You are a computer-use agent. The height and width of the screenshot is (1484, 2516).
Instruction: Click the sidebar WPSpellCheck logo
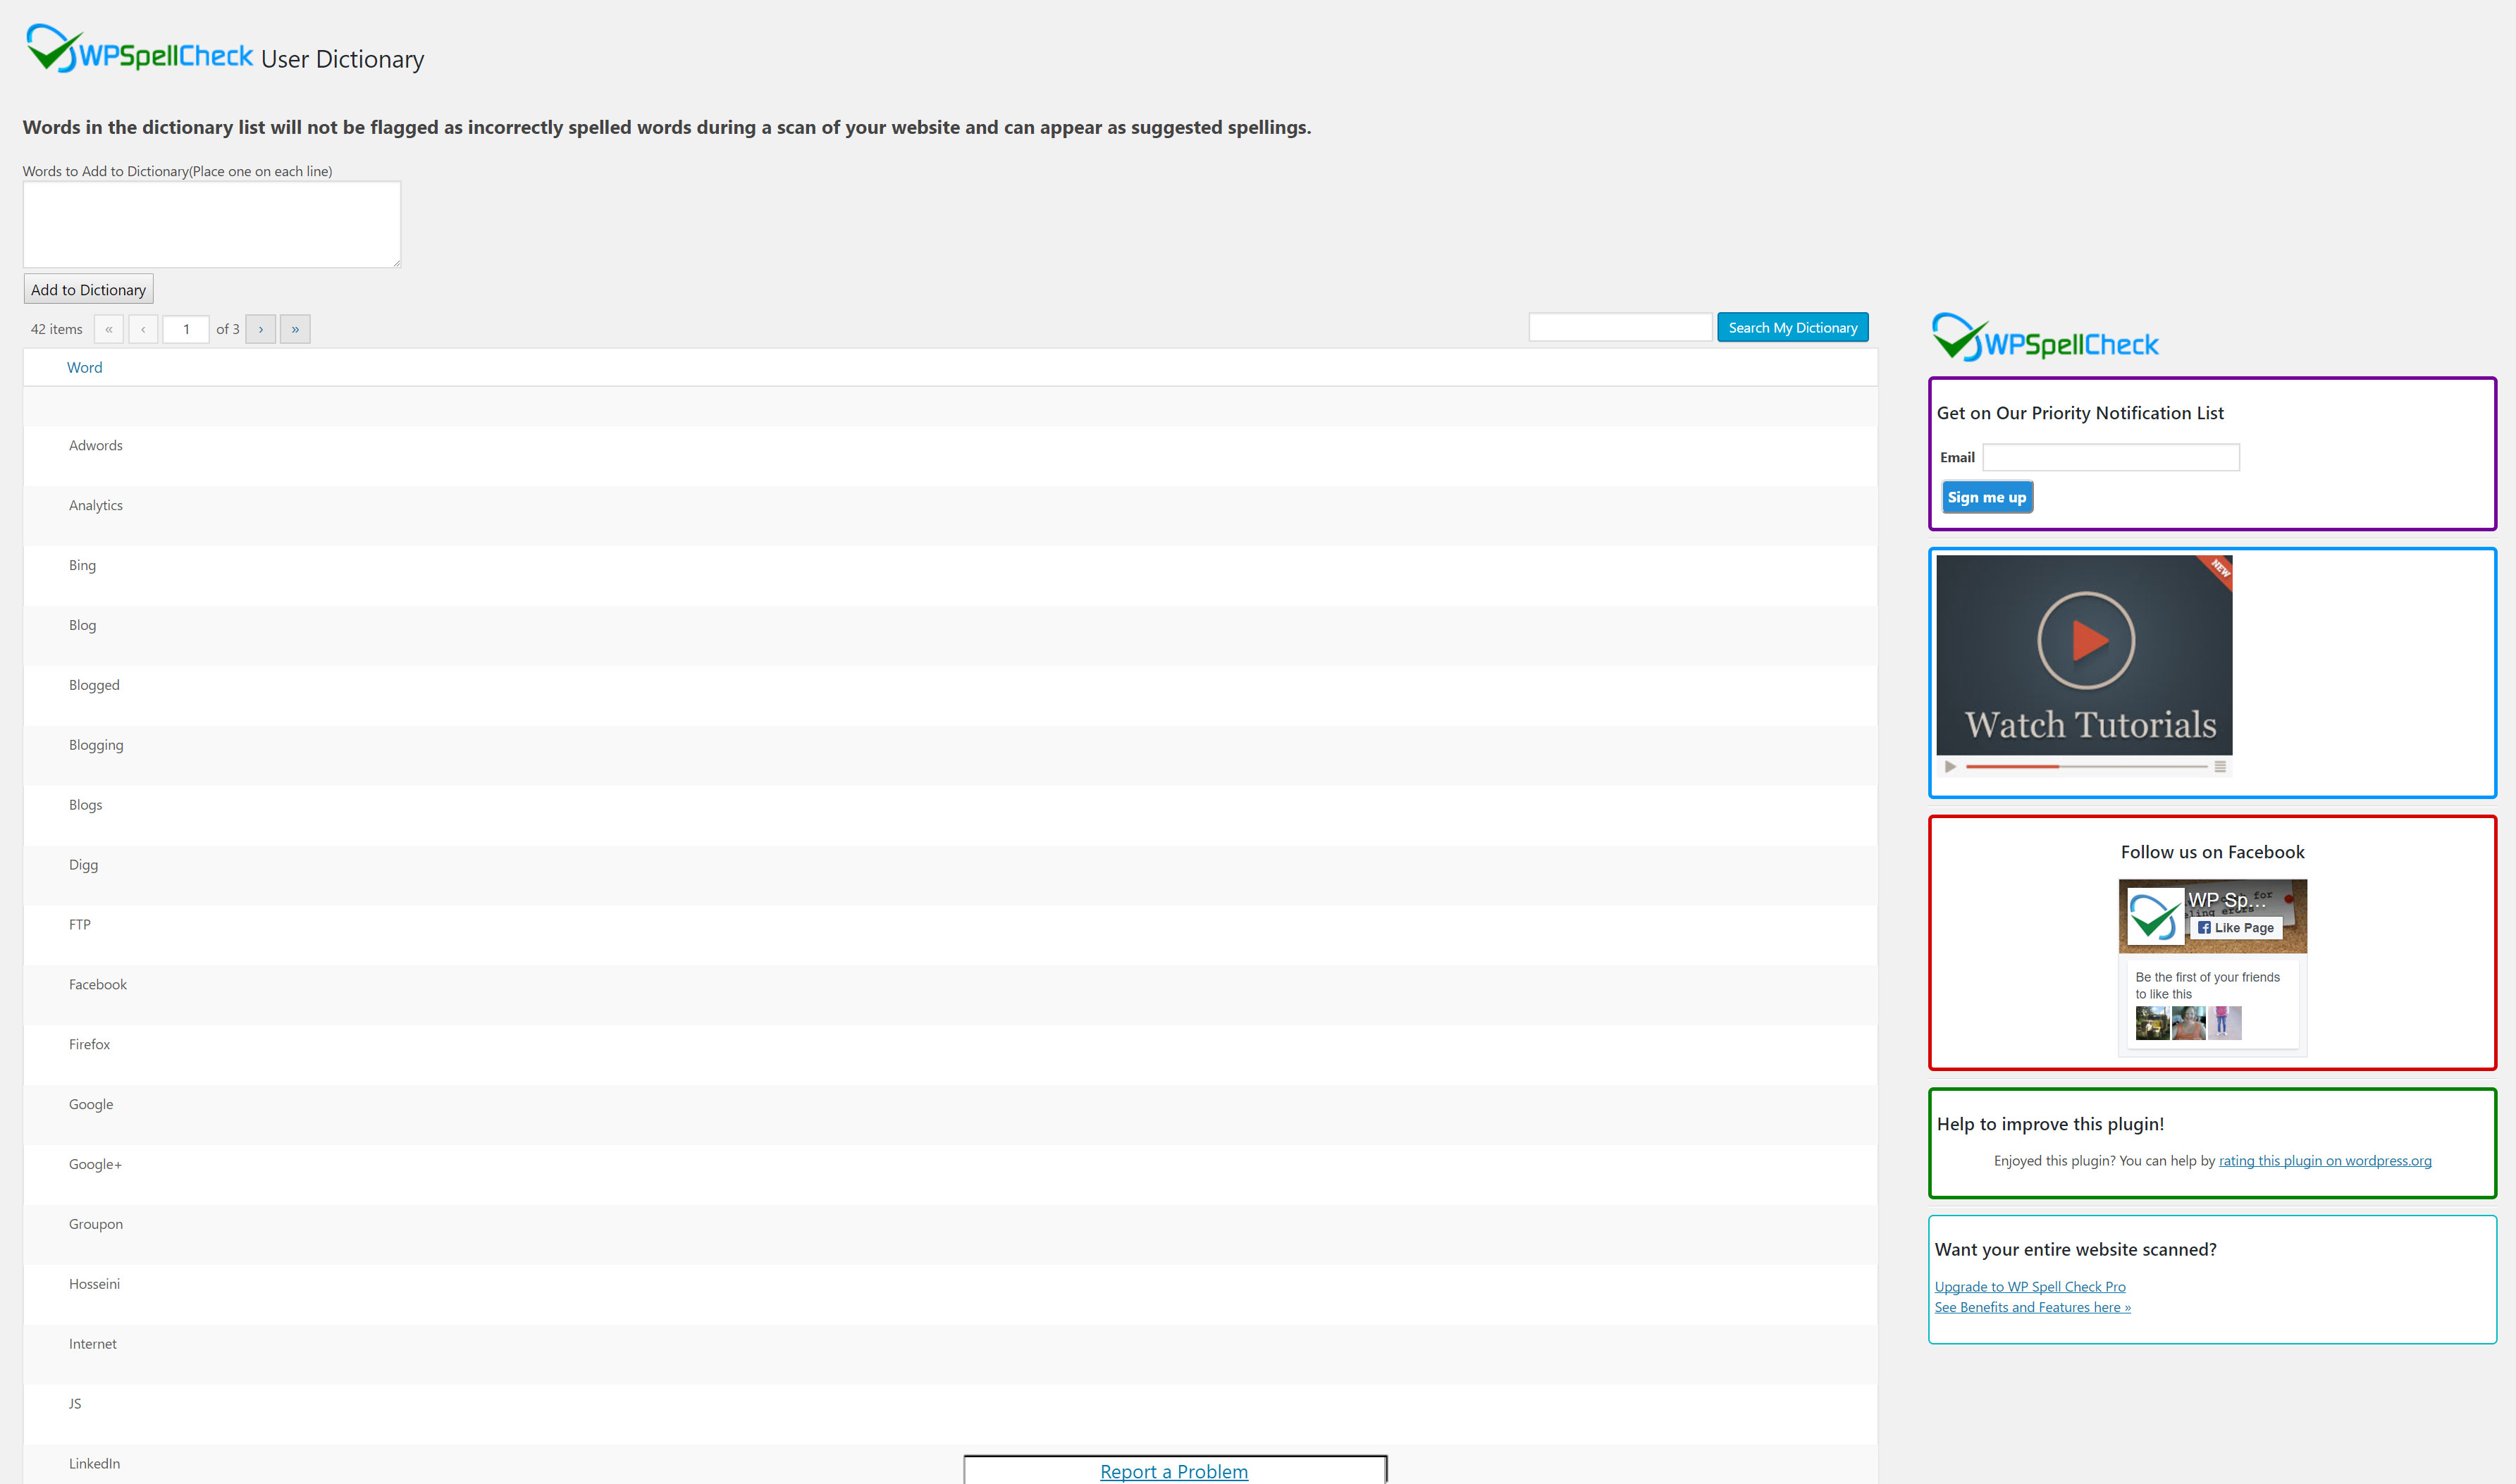pyautogui.click(x=2045, y=338)
